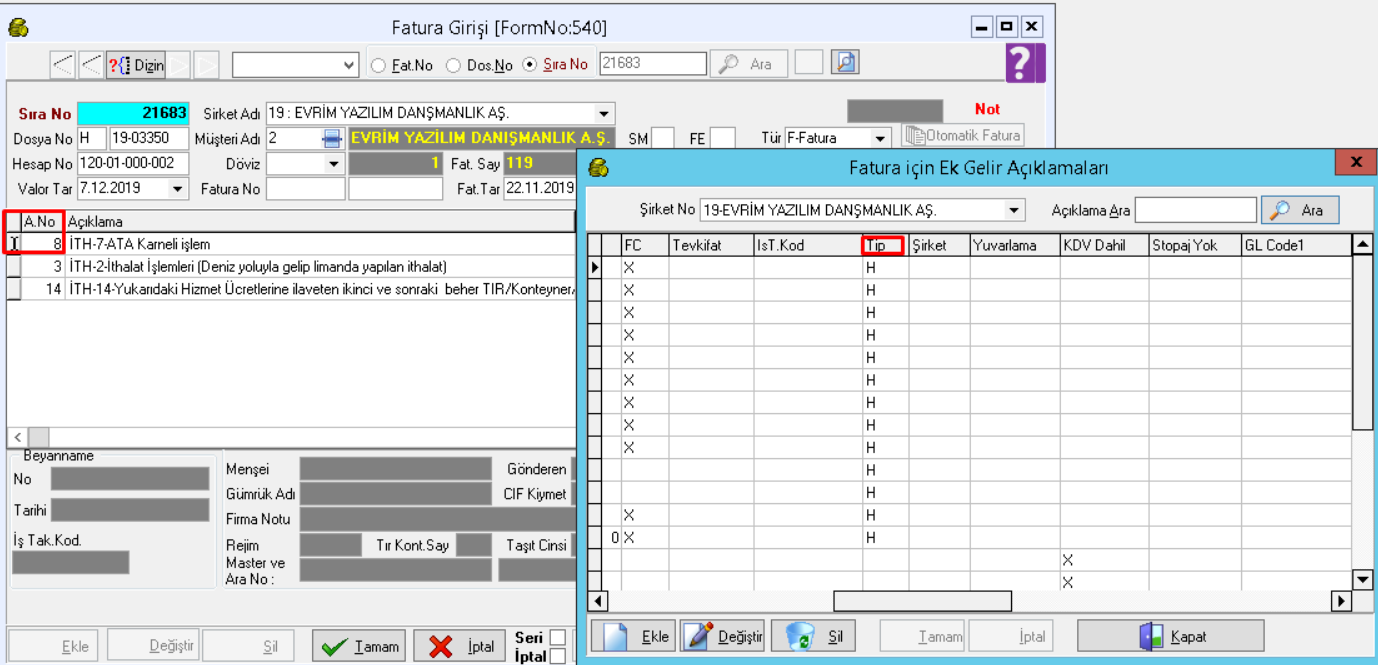Cancel with the red-X İptal button
The height and width of the screenshot is (665, 1378).
click(x=461, y=646)
